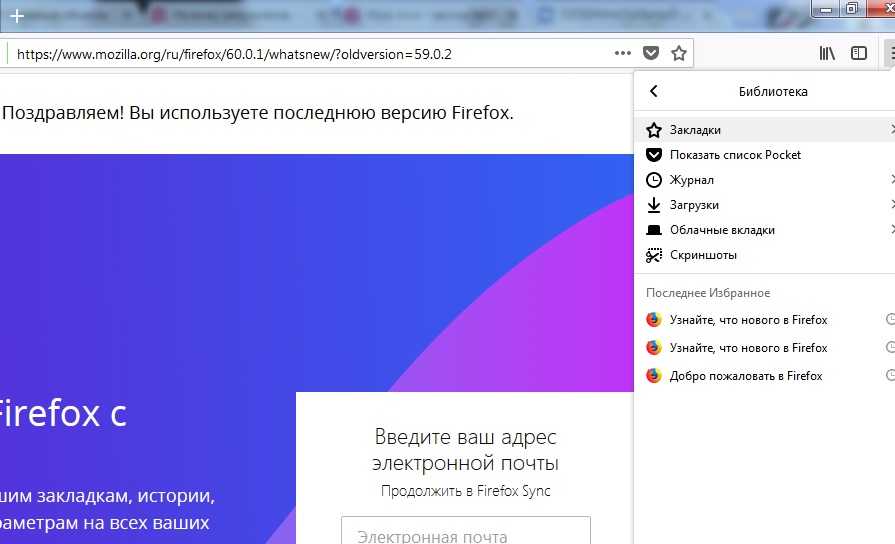Click Электронная почта input field

tap(466, 531)
